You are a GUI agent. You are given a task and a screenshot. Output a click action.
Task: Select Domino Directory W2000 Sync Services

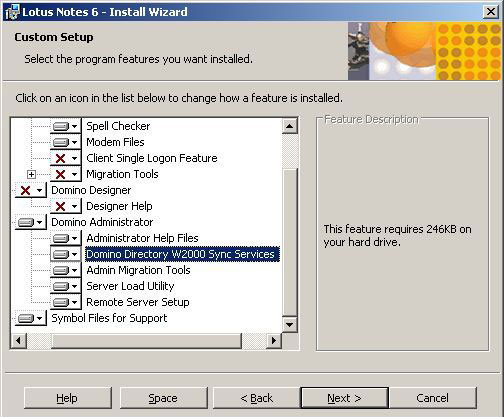(x=182, y=254)
